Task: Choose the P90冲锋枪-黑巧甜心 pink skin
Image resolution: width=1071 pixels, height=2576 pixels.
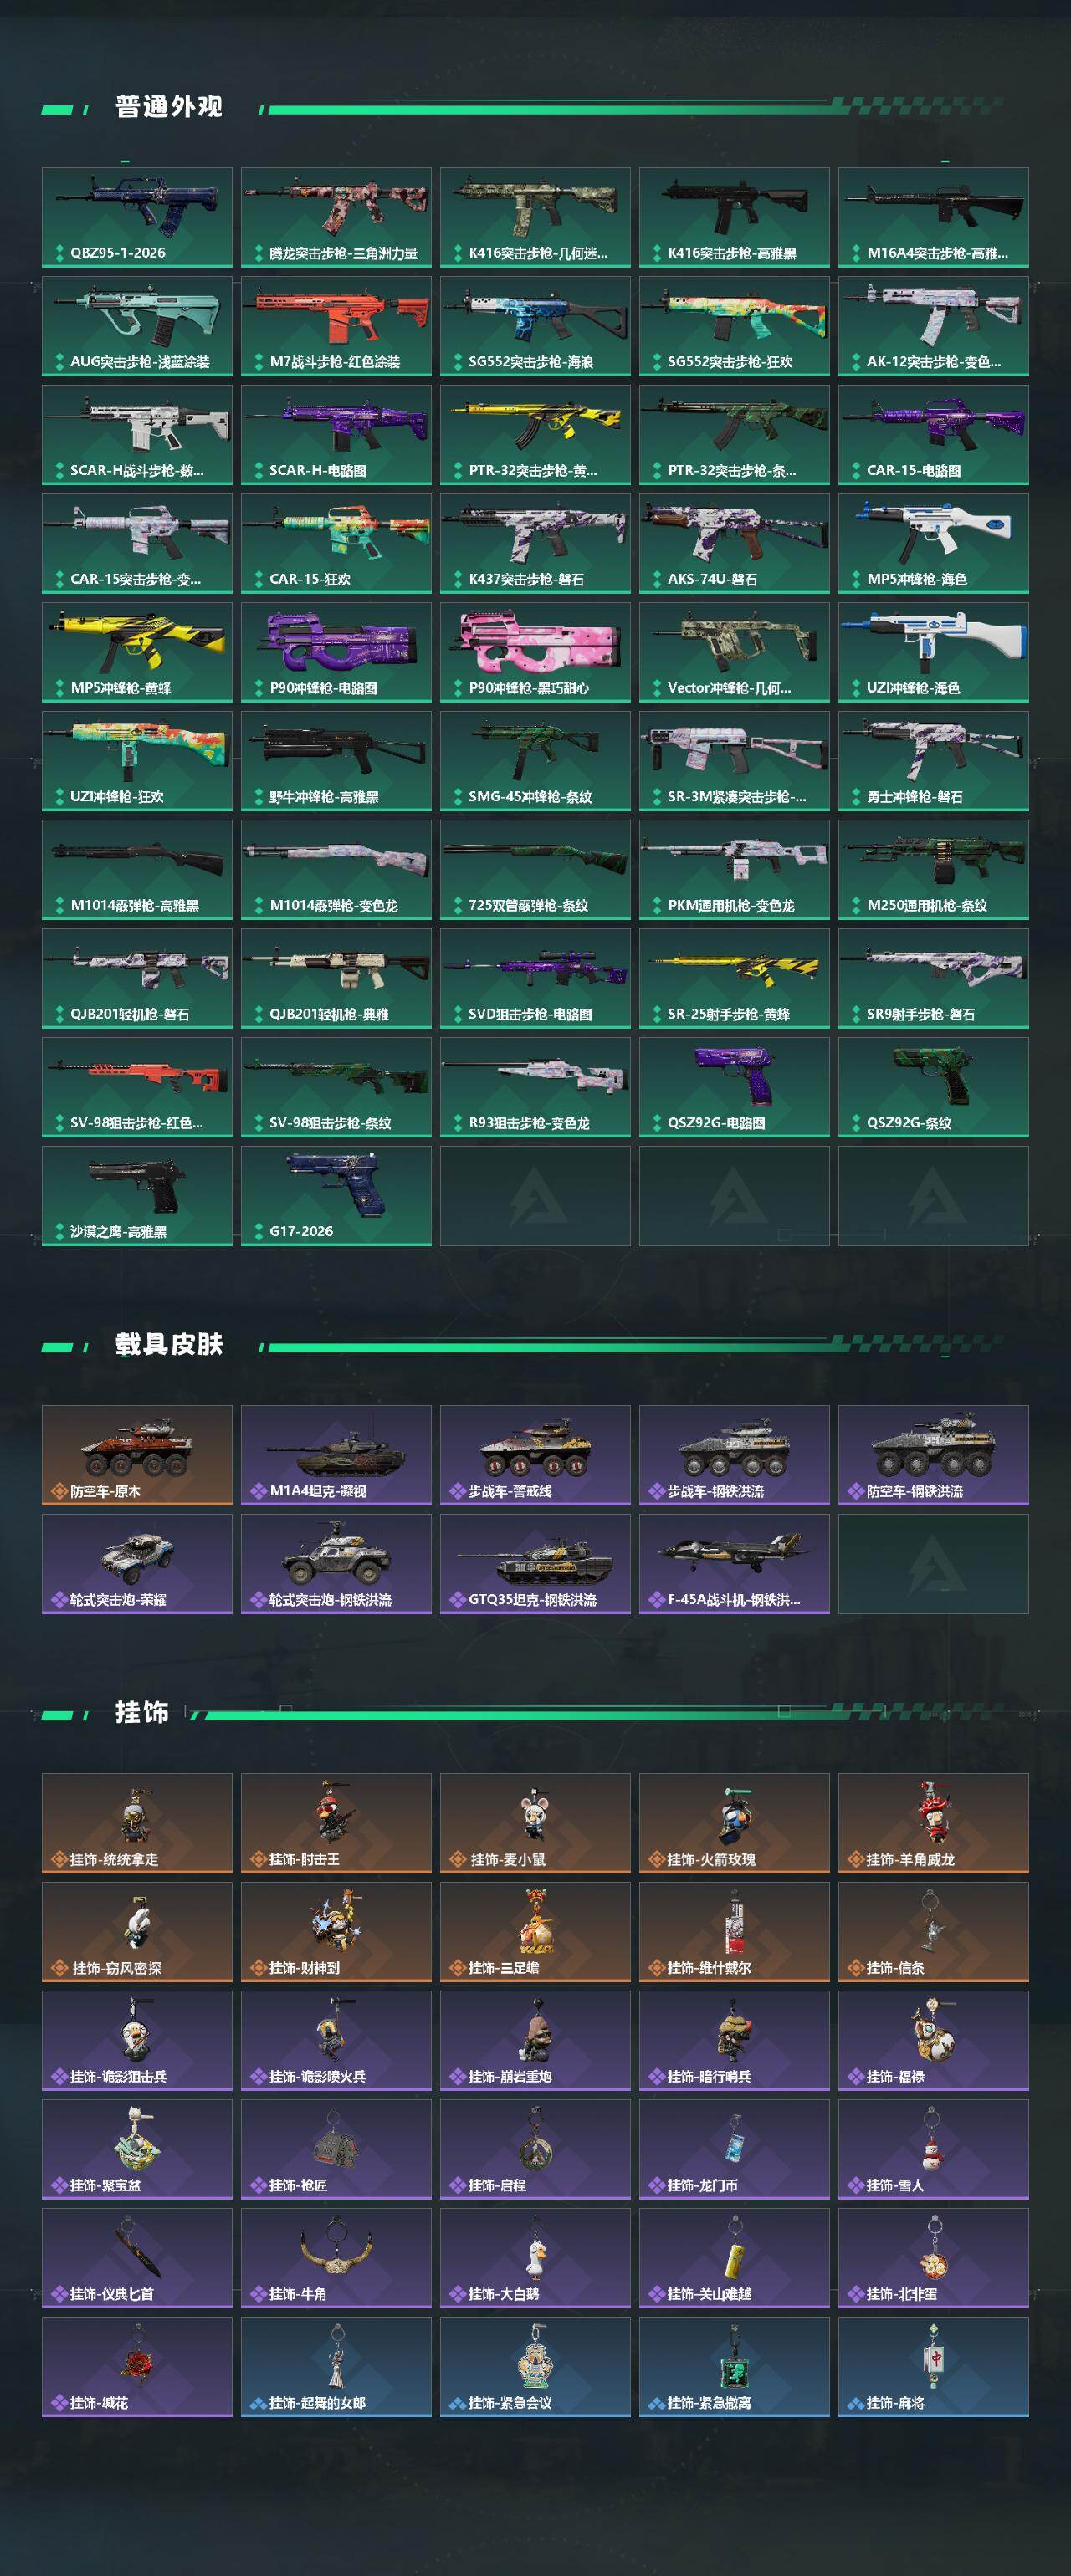Action: point(535,652)
